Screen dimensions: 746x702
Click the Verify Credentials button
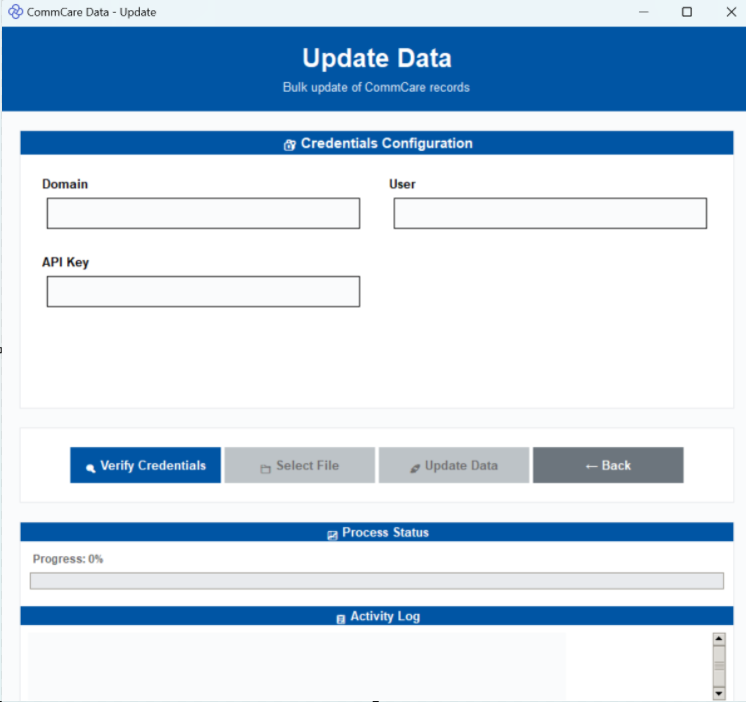tap(146, 465)
